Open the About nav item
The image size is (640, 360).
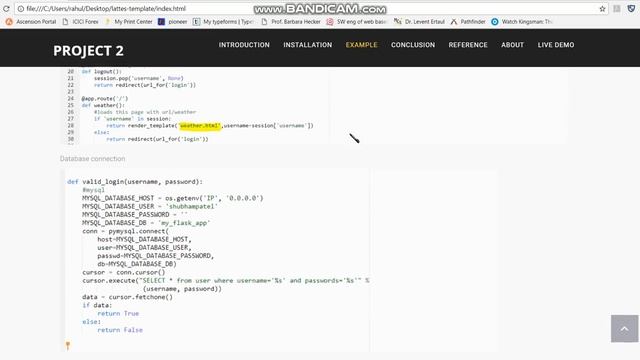[x=513, y=45]
